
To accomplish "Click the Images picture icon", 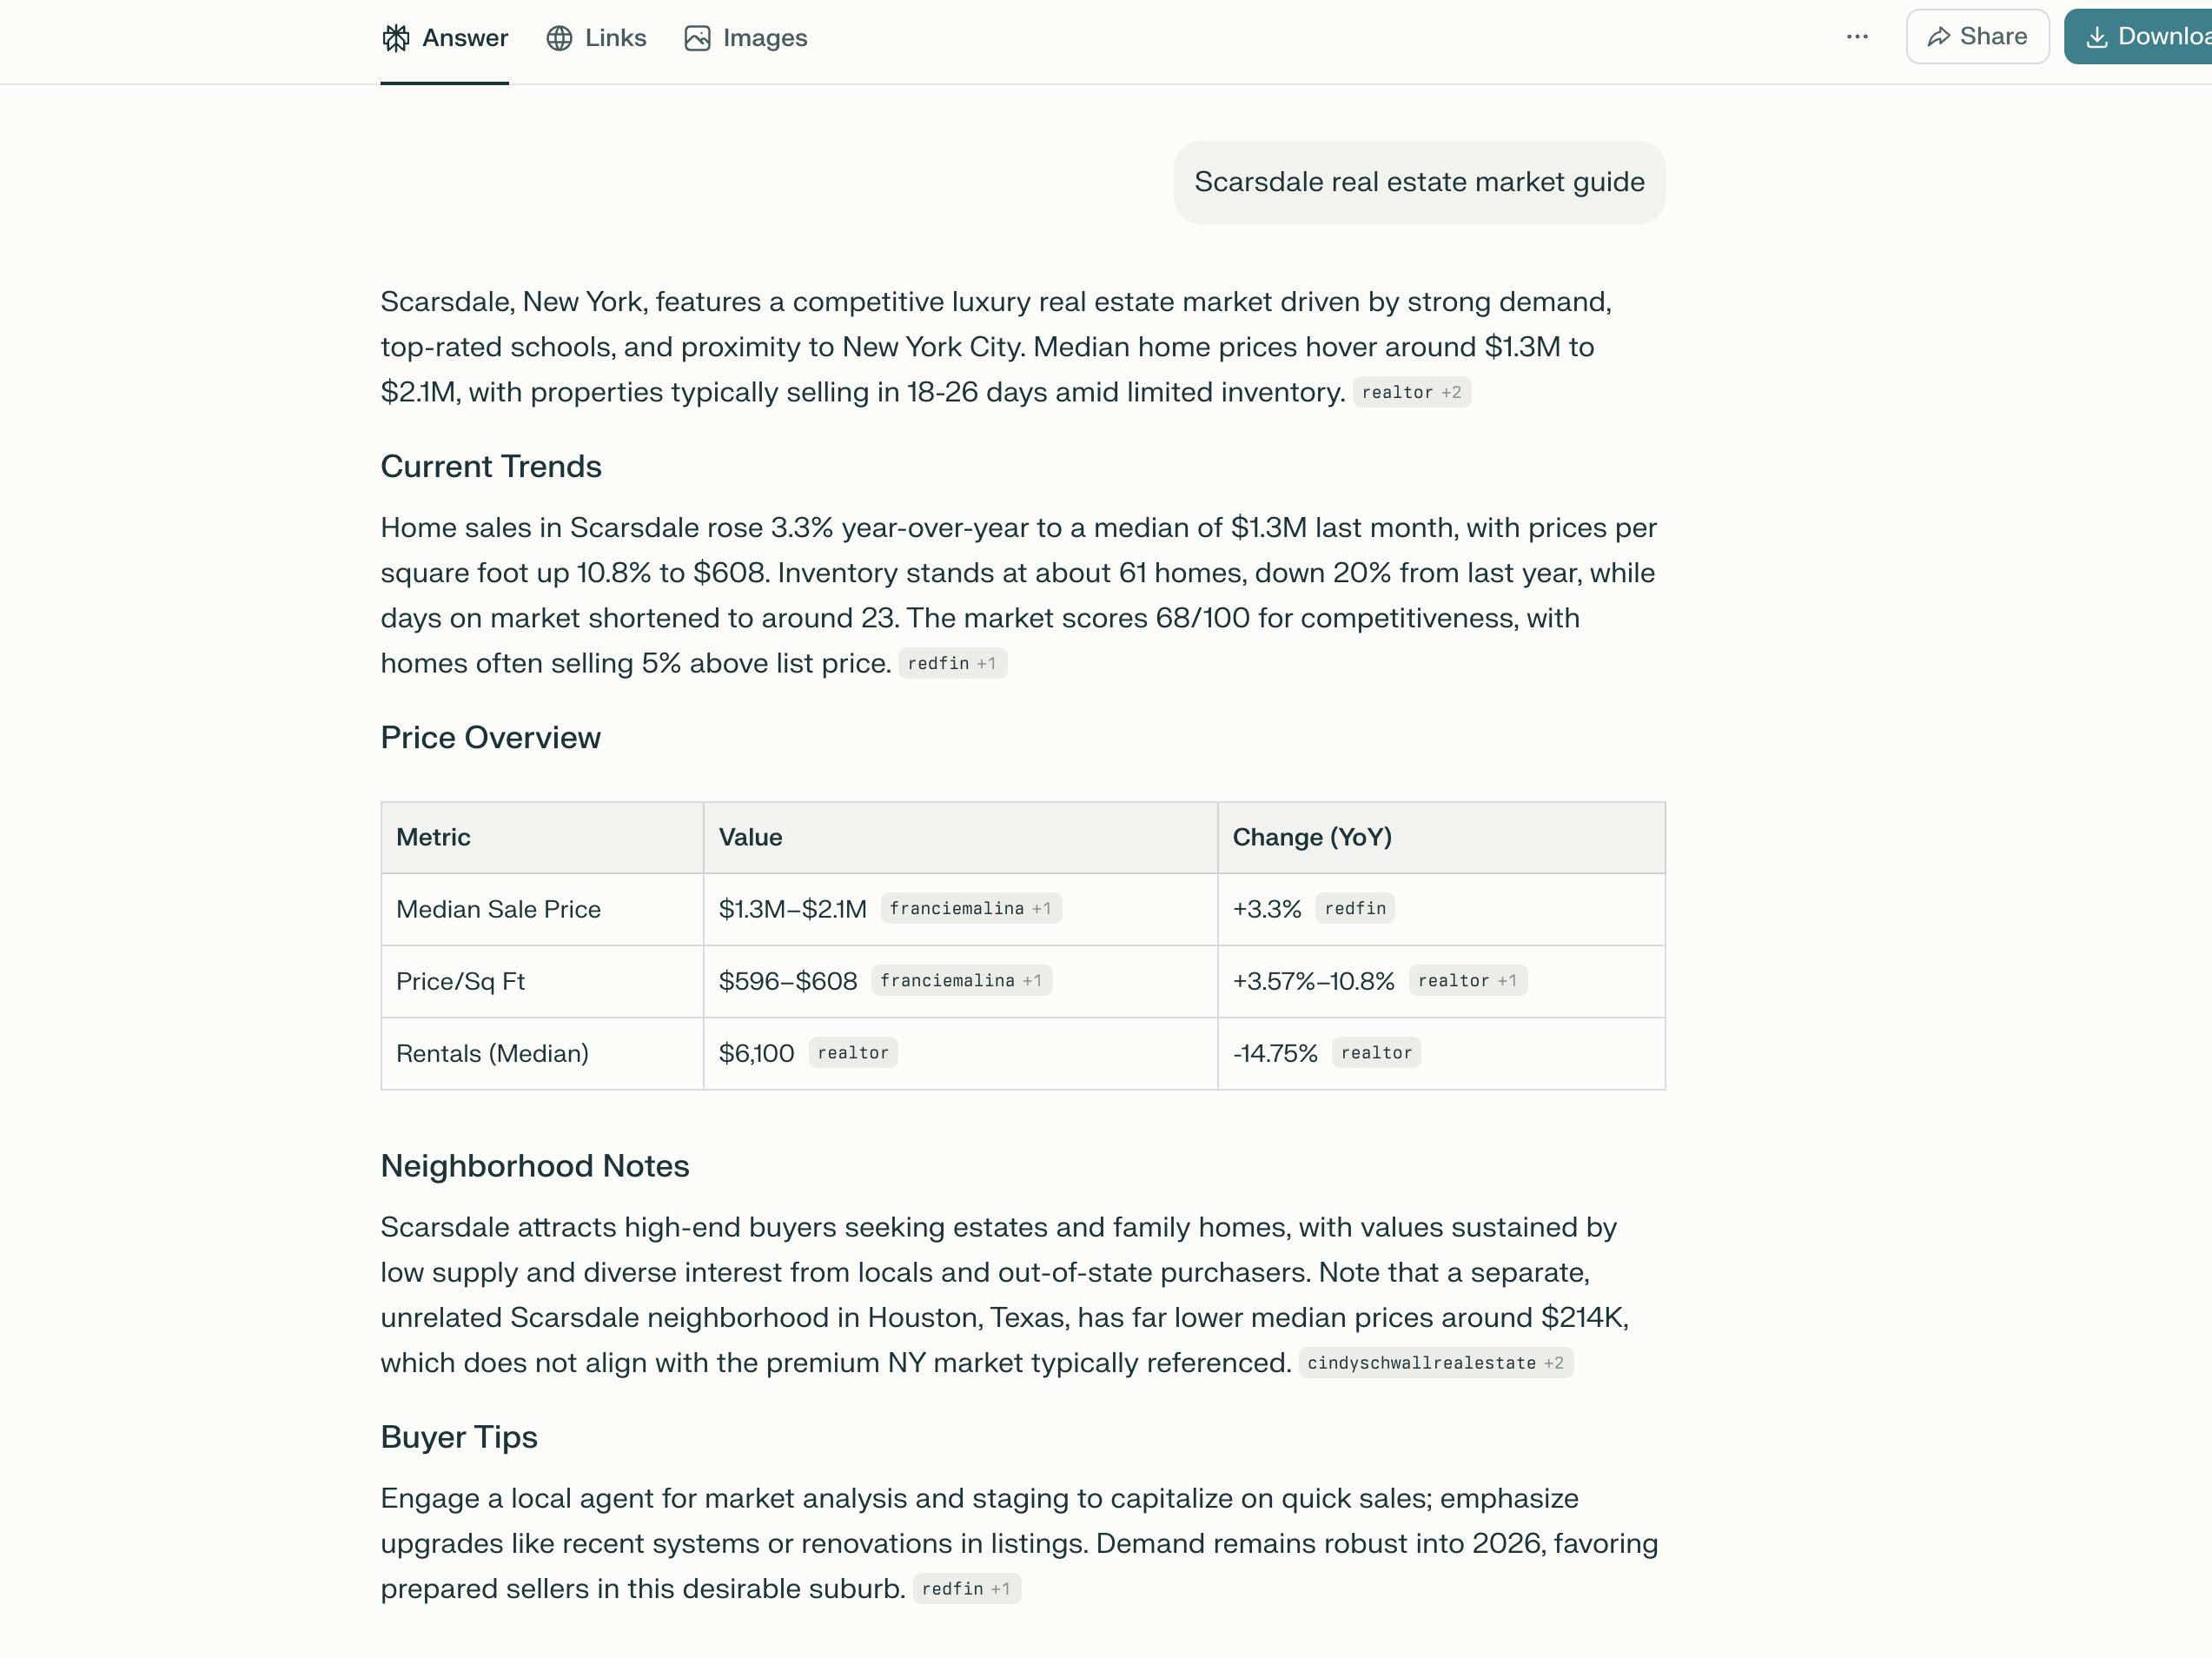I will pyautogui.click(x=697, y=38).
